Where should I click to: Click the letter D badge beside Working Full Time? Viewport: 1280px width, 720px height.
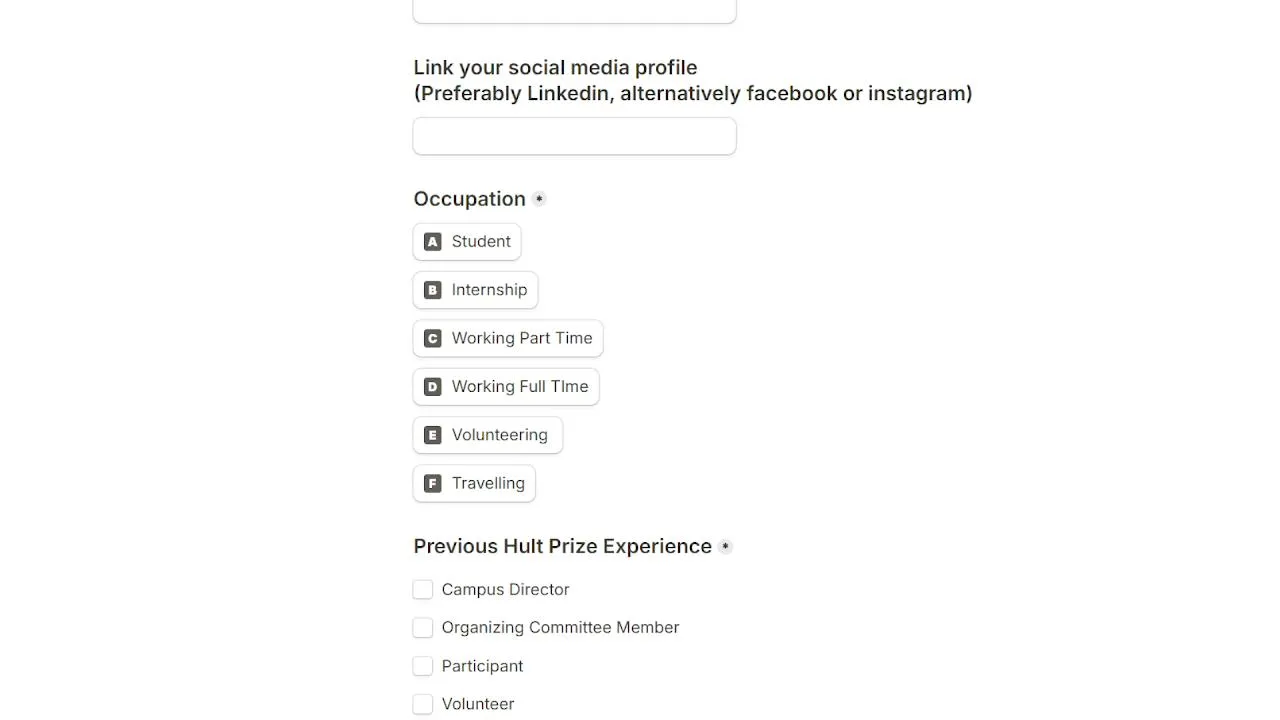coord(432,387)
